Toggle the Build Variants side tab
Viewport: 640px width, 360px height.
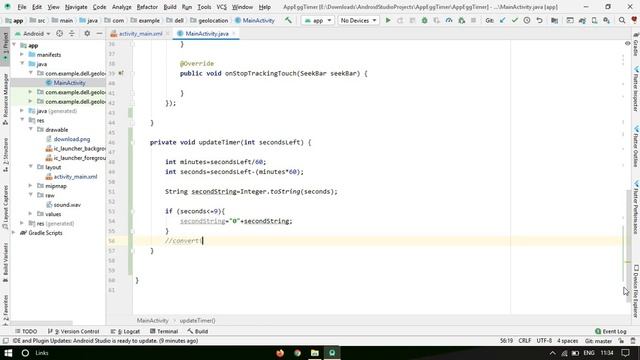(x=6, y=262)
